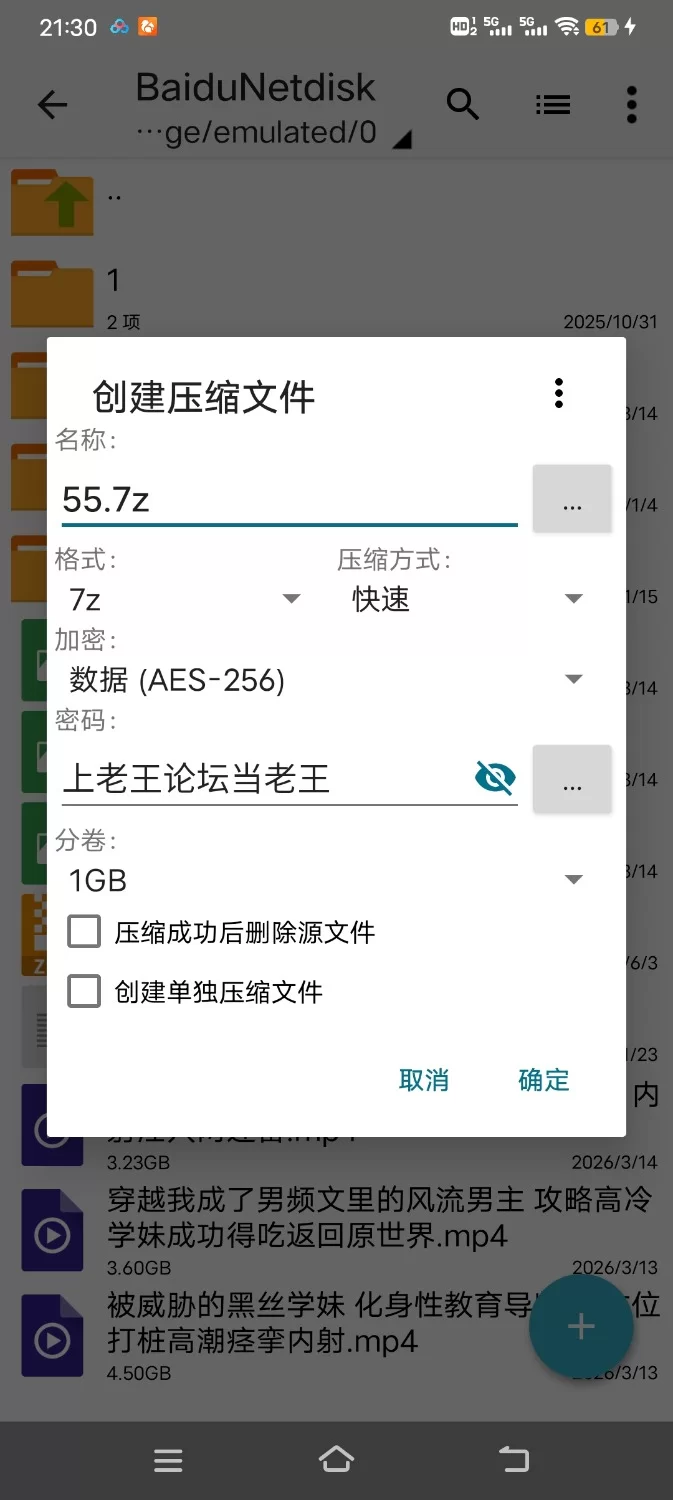Tap the Android home navigation icon

[x=336, y=1460]
